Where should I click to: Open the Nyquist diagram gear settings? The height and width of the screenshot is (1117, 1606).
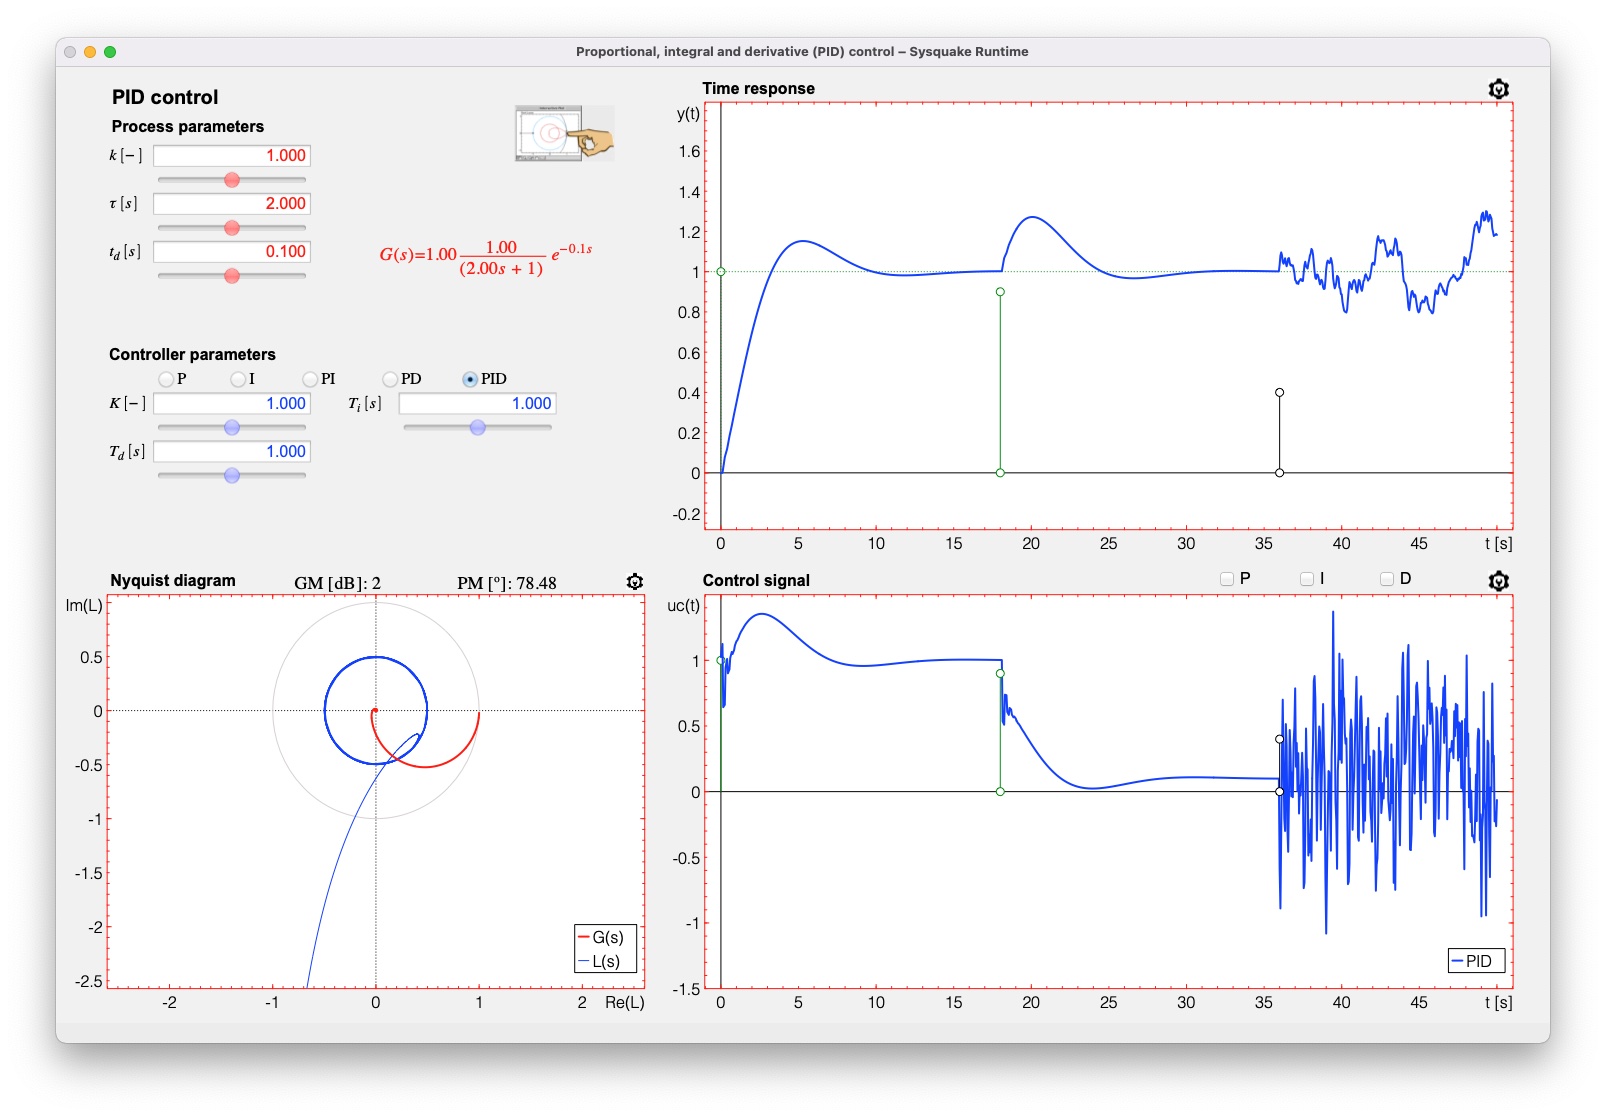point(634,582)
